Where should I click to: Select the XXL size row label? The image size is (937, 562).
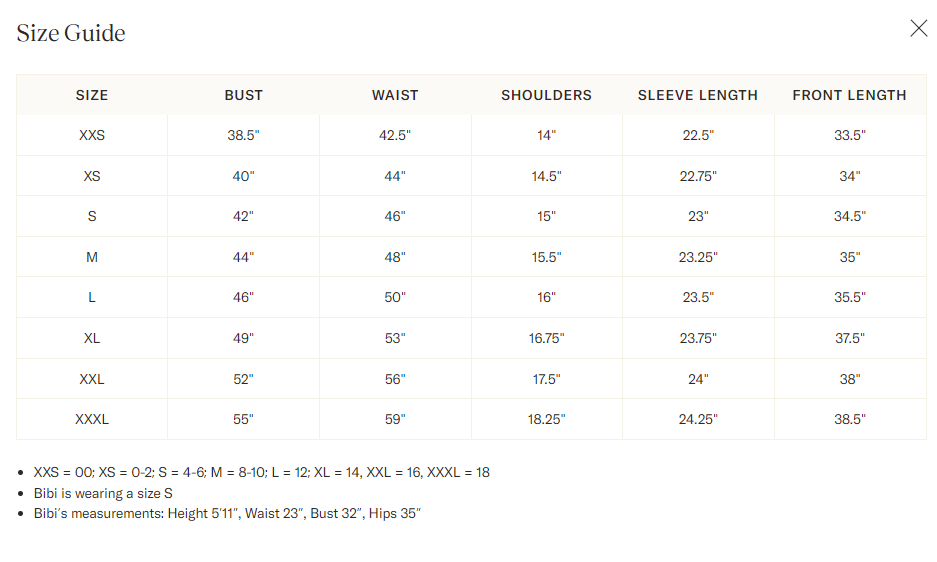(x=92, y=379)
